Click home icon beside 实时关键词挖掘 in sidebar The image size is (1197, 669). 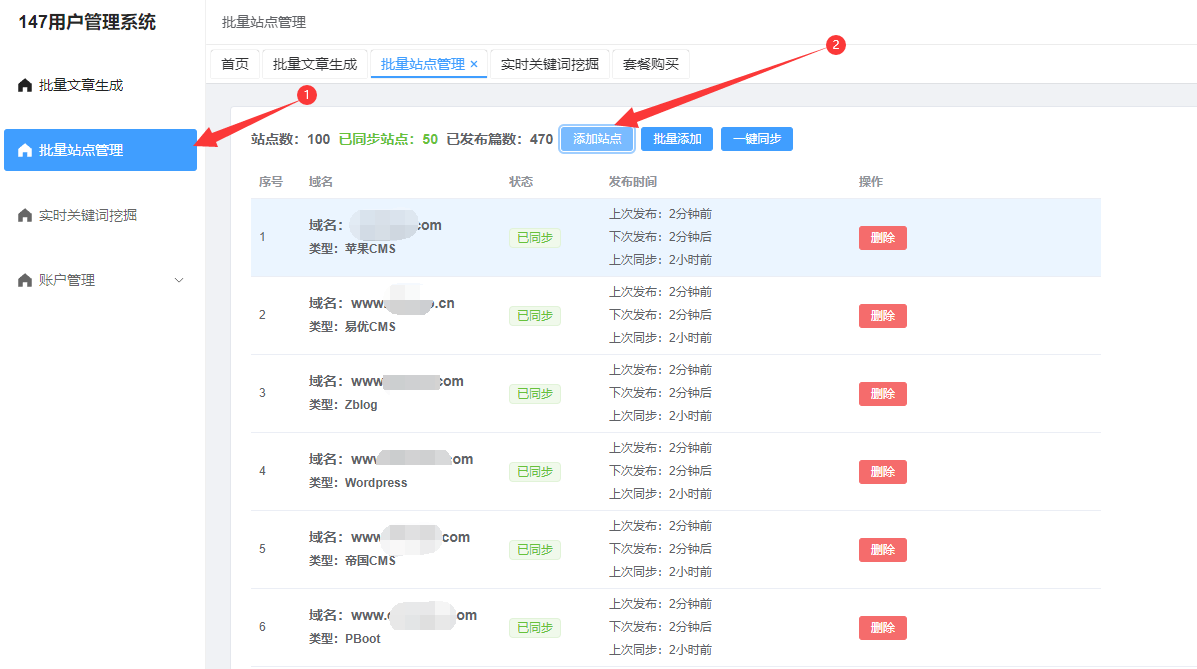pyautogui.click(x=24, y=215)
